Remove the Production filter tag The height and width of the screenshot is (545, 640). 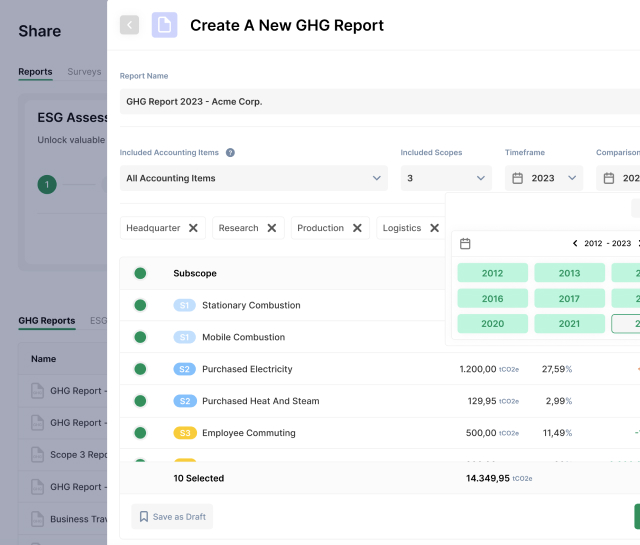[x=356, y=228]
